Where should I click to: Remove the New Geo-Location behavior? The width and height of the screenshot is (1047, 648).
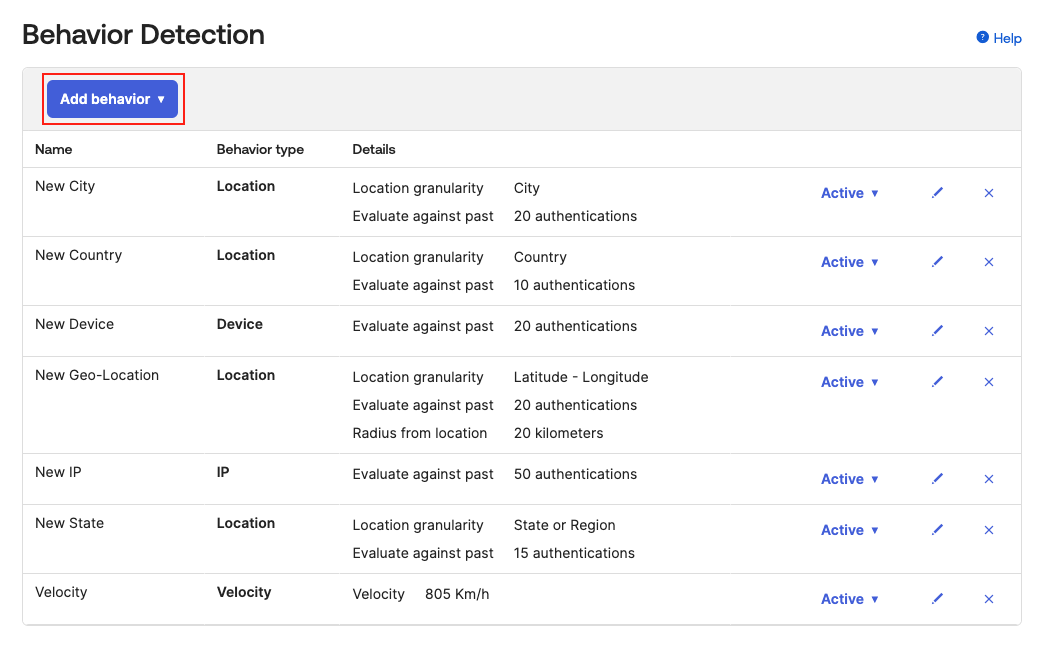tap(989, 382)
